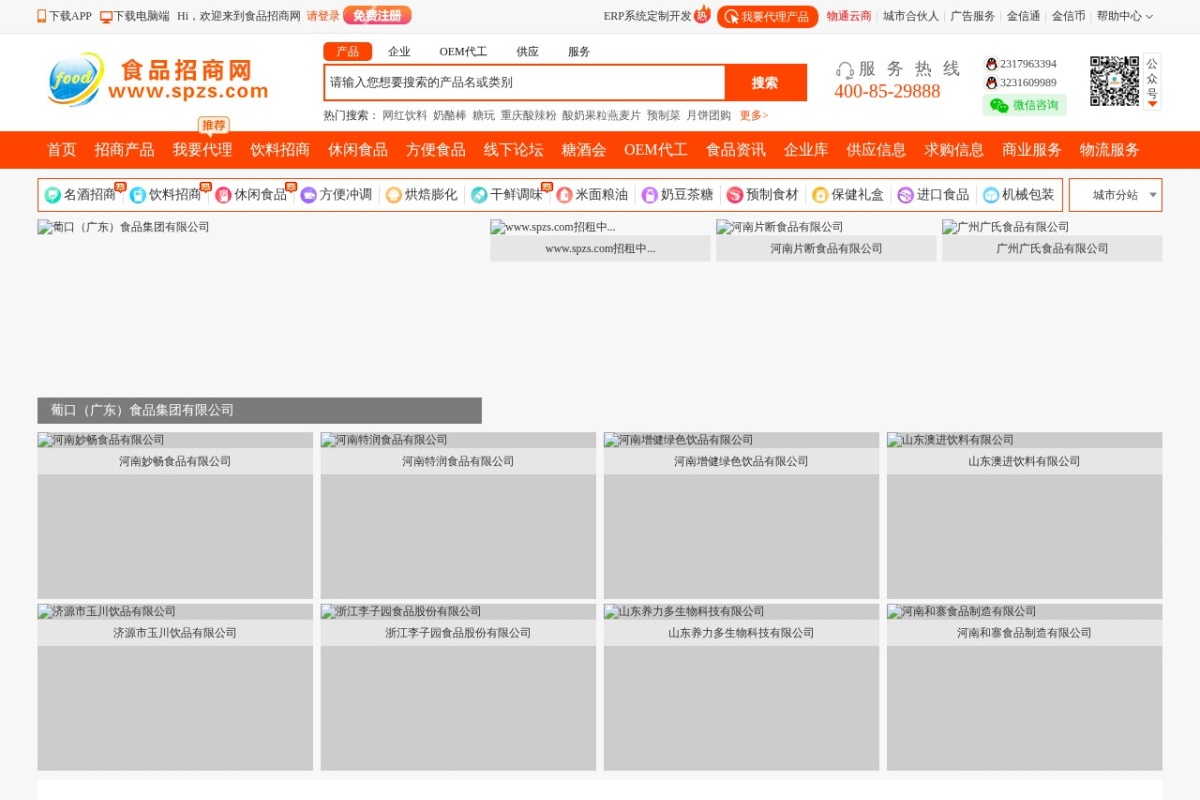Open 物流服务 in main navigation
The height and width of the screenshot is (800, 1200).
[x=1110, y=150]
